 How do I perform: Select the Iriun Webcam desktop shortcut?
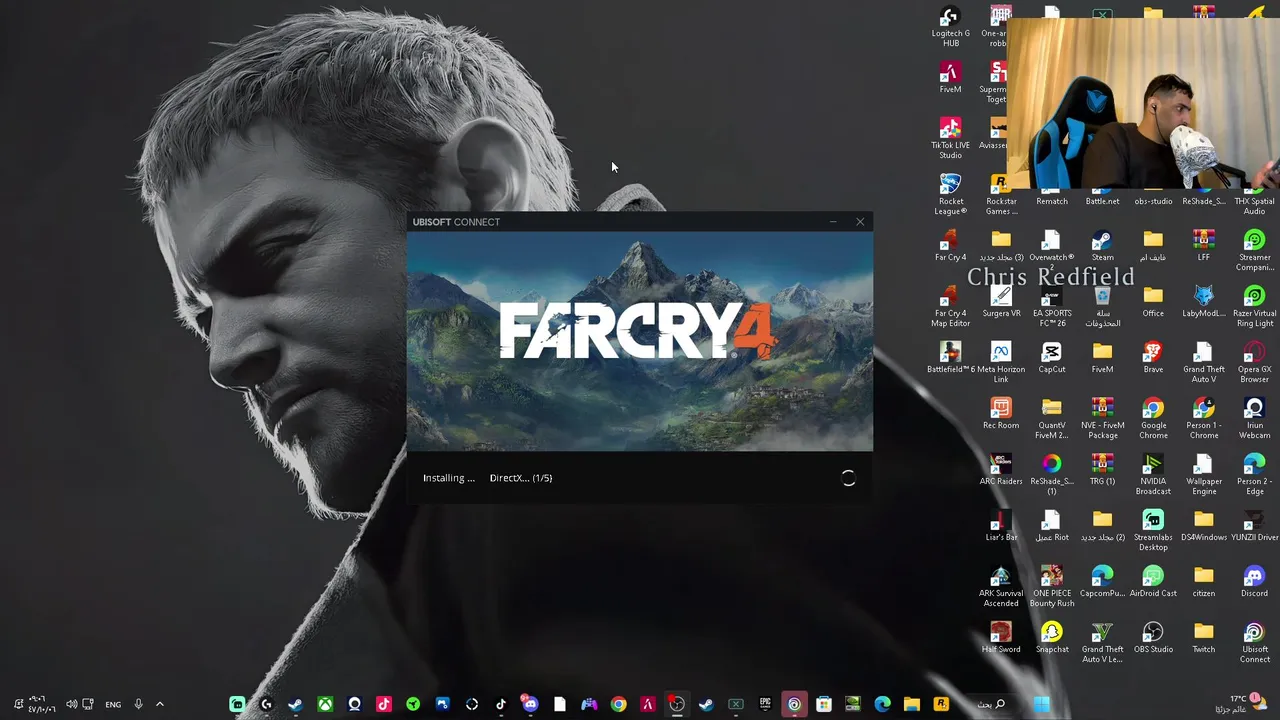pyautogui.click(x=1254, y=419)
